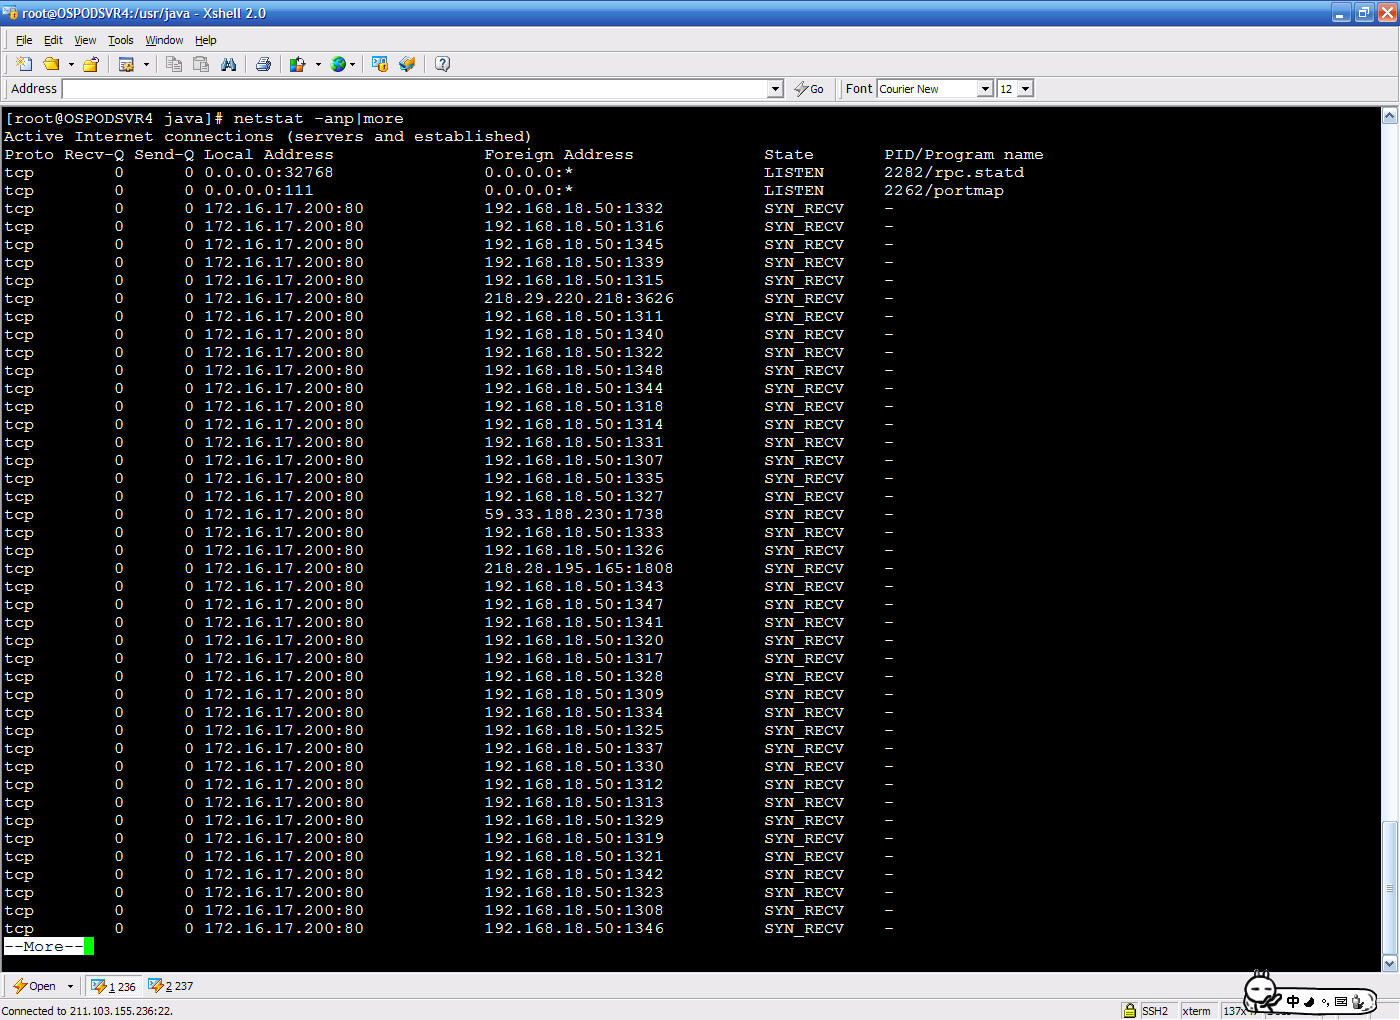Click the SSH2 status bar entry
The image size is (1400, 1020).
(x=1155, y=1011)
